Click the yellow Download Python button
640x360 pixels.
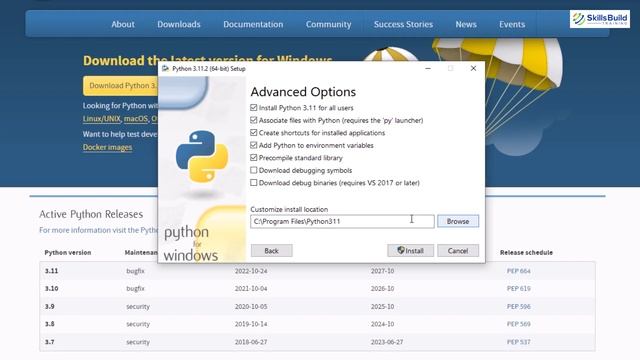pyautogui.click(x=121, y=86)
